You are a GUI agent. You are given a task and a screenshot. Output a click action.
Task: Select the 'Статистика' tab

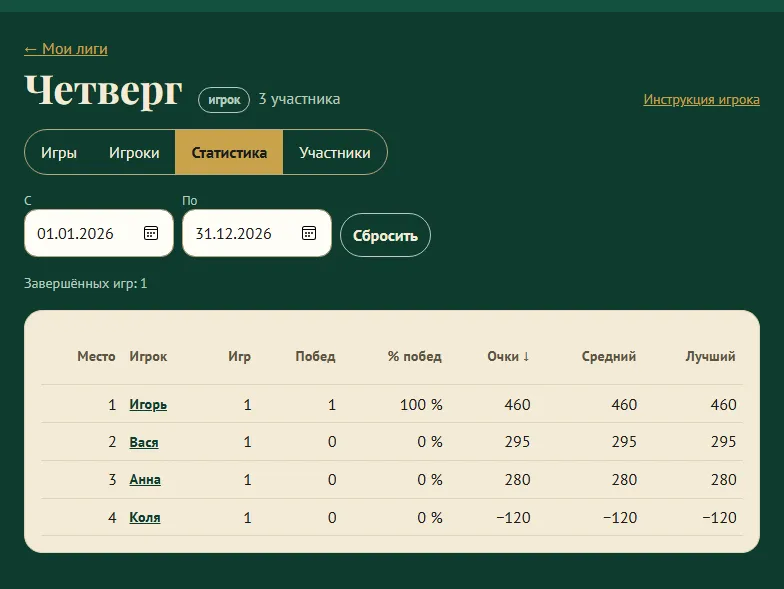point(229,152)
